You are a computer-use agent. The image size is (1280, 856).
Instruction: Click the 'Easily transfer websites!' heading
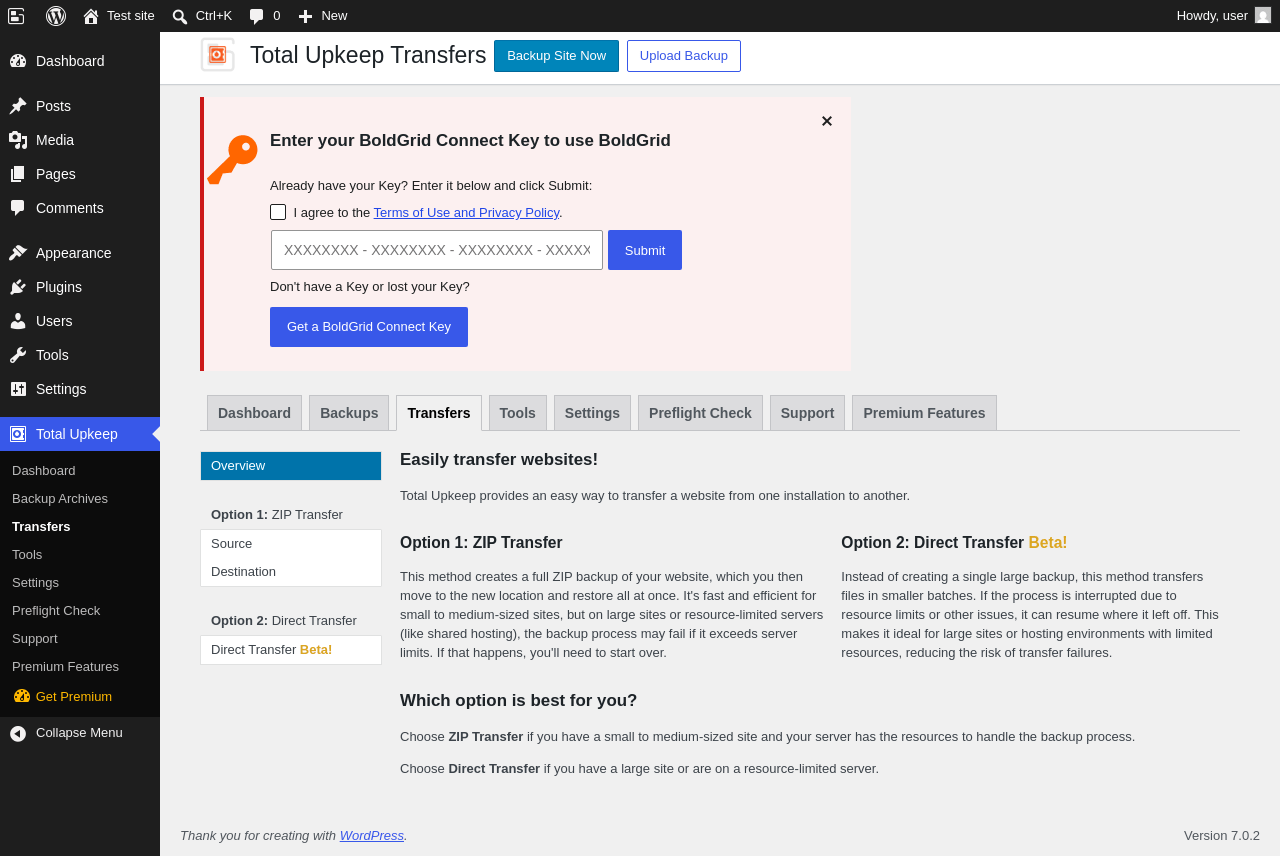click(499, 460)
